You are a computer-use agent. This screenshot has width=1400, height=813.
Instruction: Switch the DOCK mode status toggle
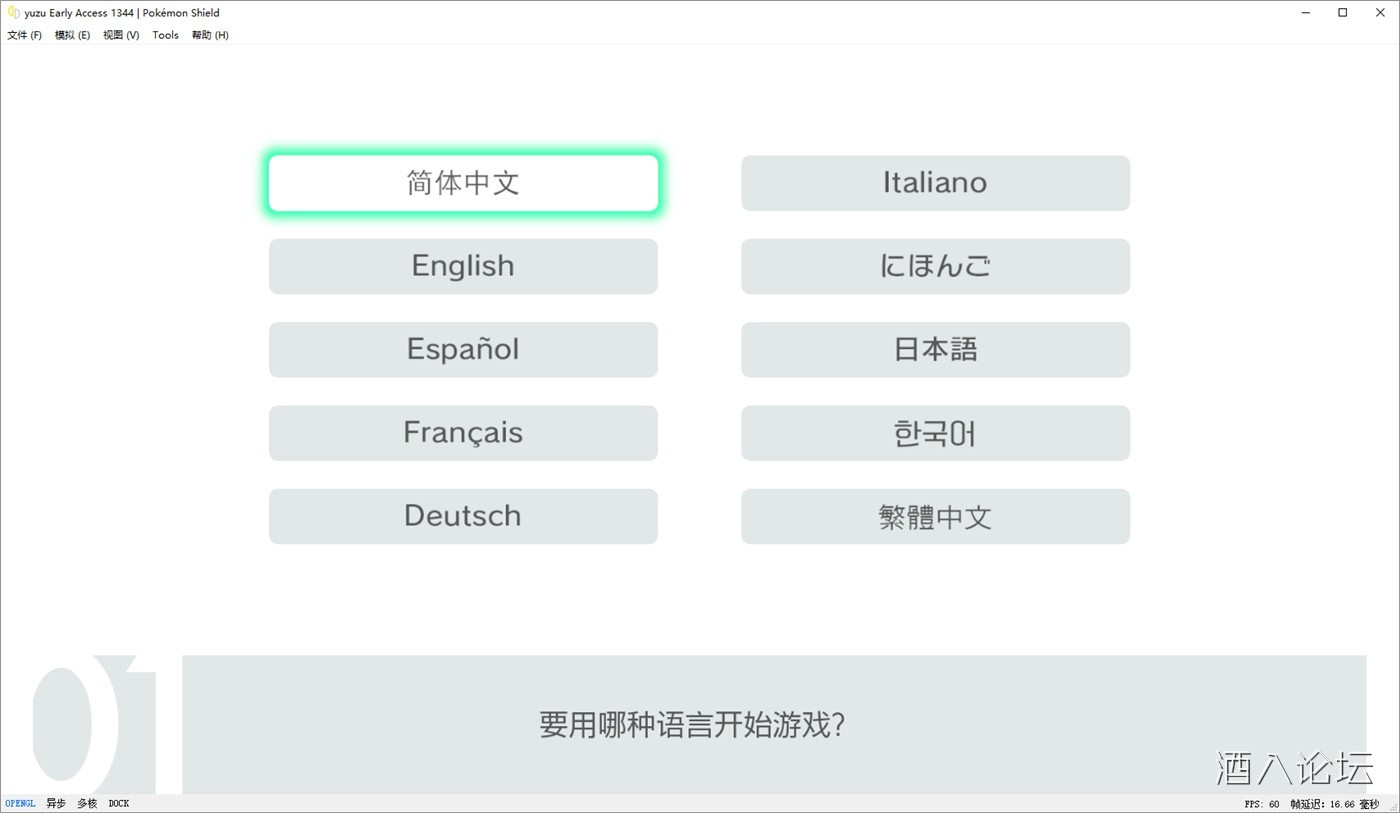[119, 804]
